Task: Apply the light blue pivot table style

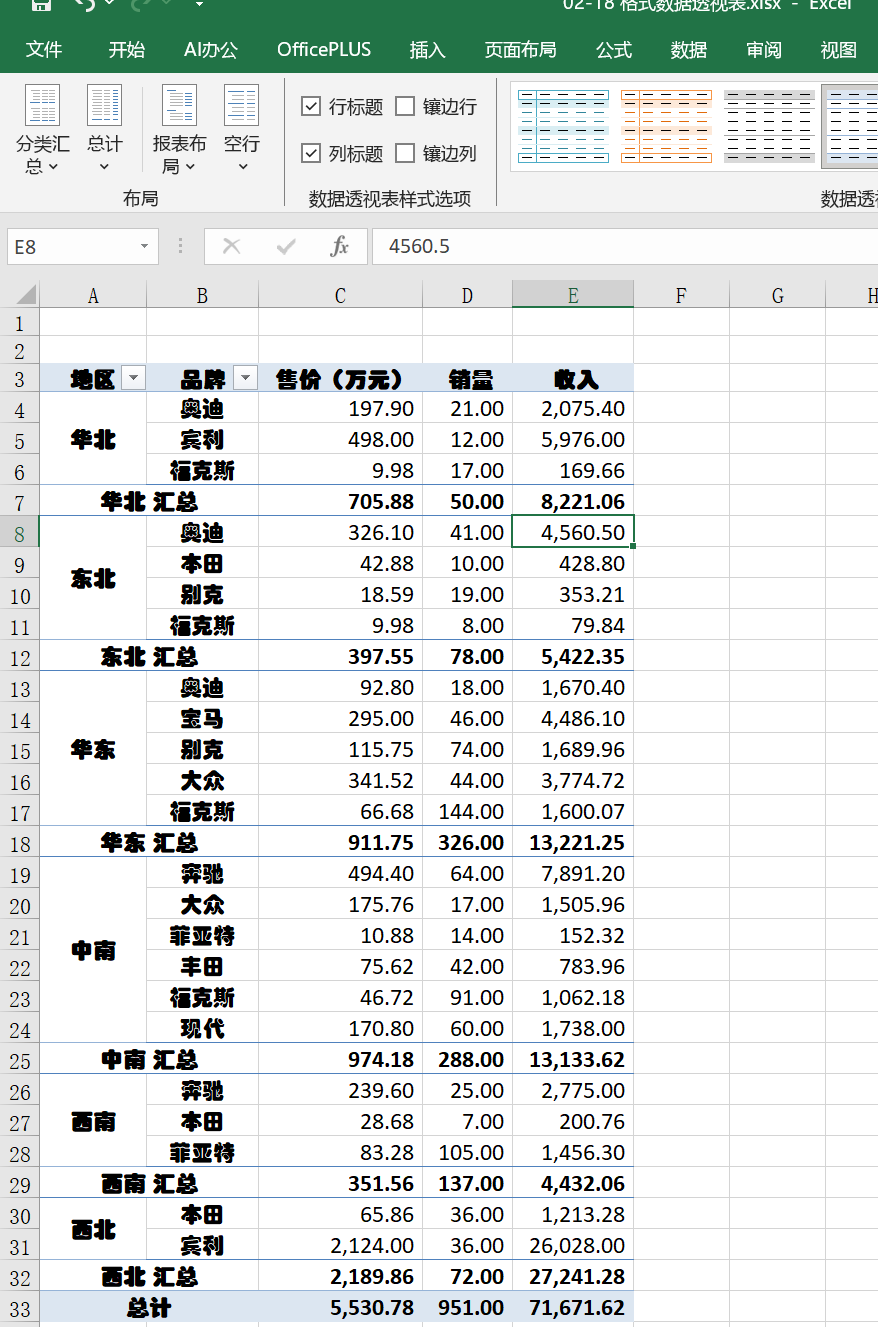Action: tap(563, 126)
